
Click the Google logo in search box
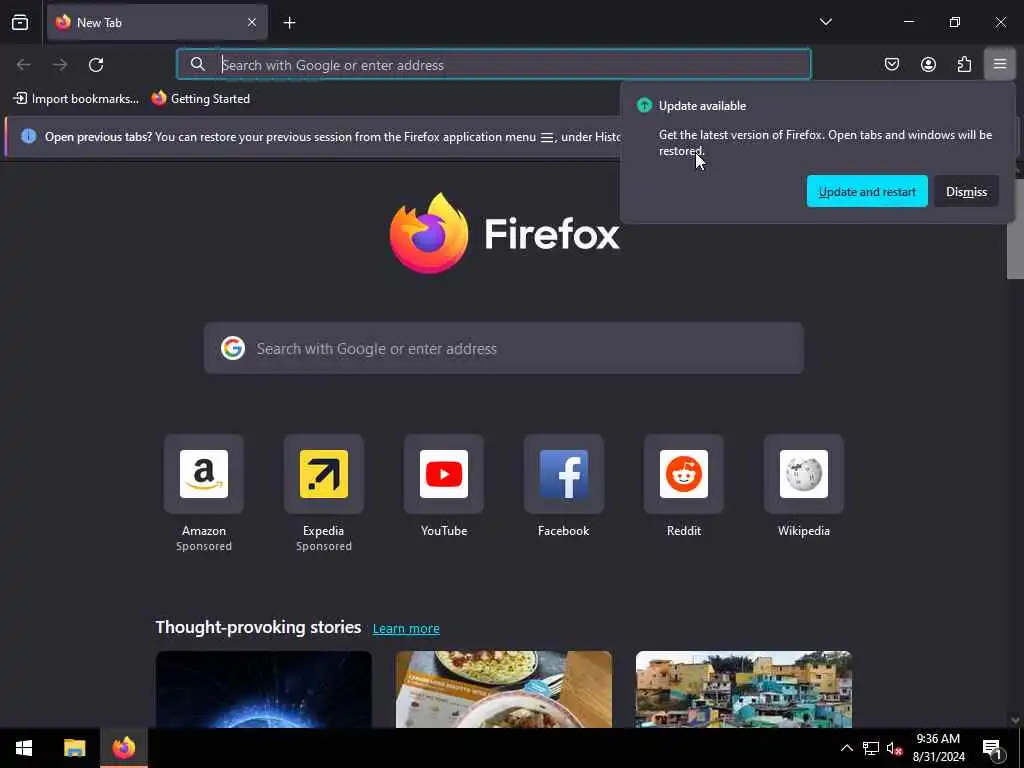click(232, 348)
